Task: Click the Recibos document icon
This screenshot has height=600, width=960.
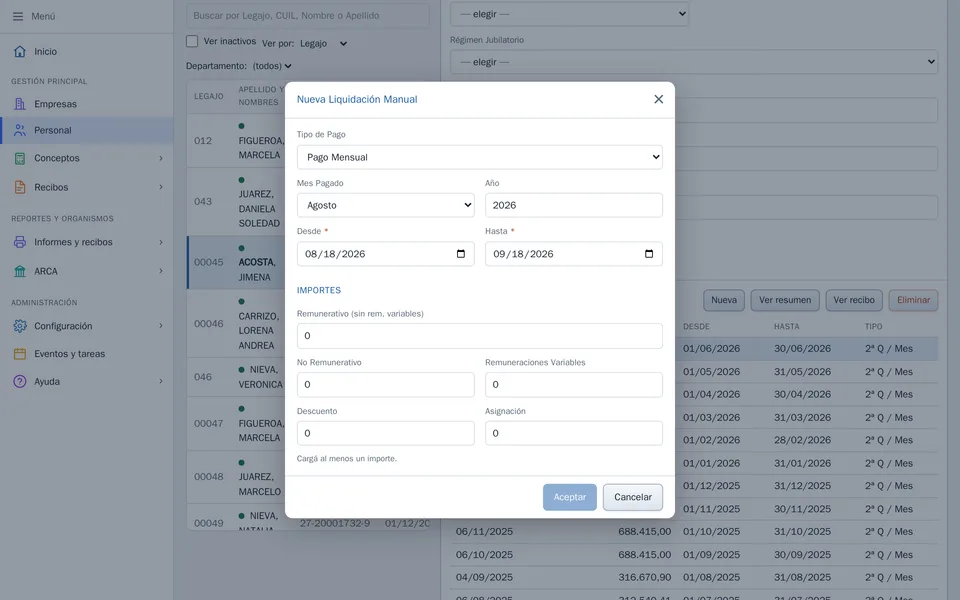Action: (x=20, y=187)
